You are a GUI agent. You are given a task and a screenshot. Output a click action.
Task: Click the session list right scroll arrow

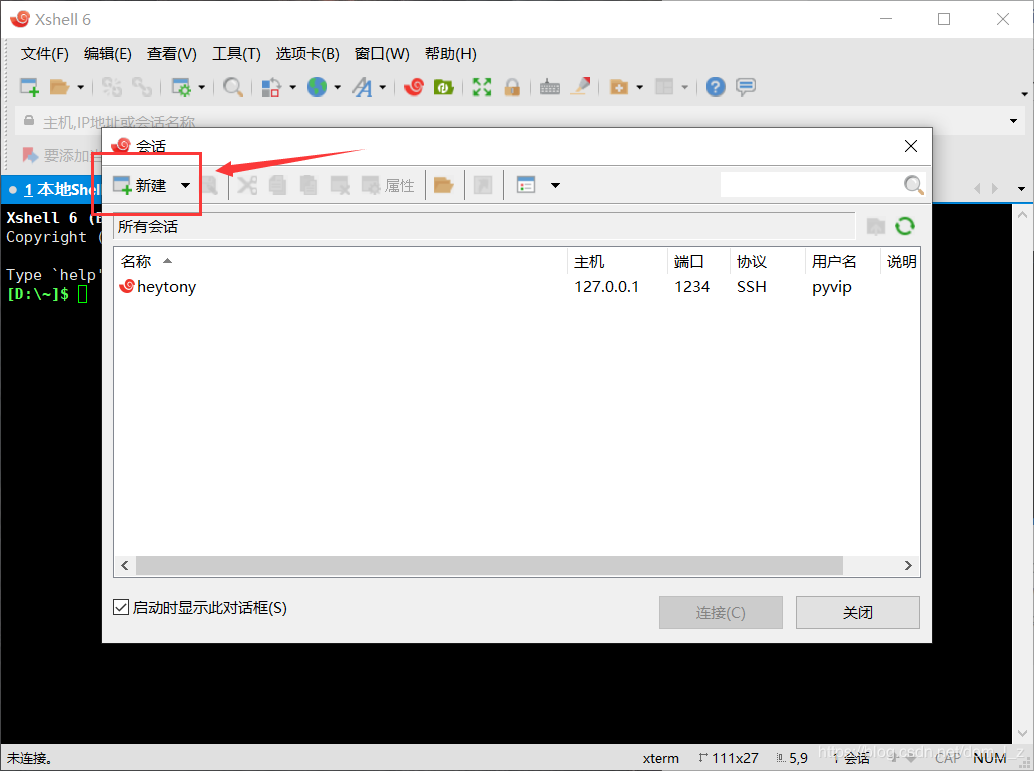(908, 565)
